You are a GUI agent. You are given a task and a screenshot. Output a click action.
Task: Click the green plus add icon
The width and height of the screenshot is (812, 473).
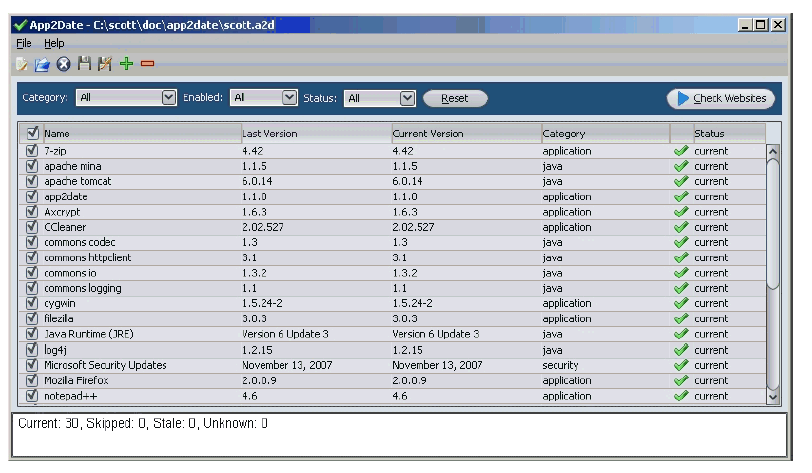(x=125, y=65)
